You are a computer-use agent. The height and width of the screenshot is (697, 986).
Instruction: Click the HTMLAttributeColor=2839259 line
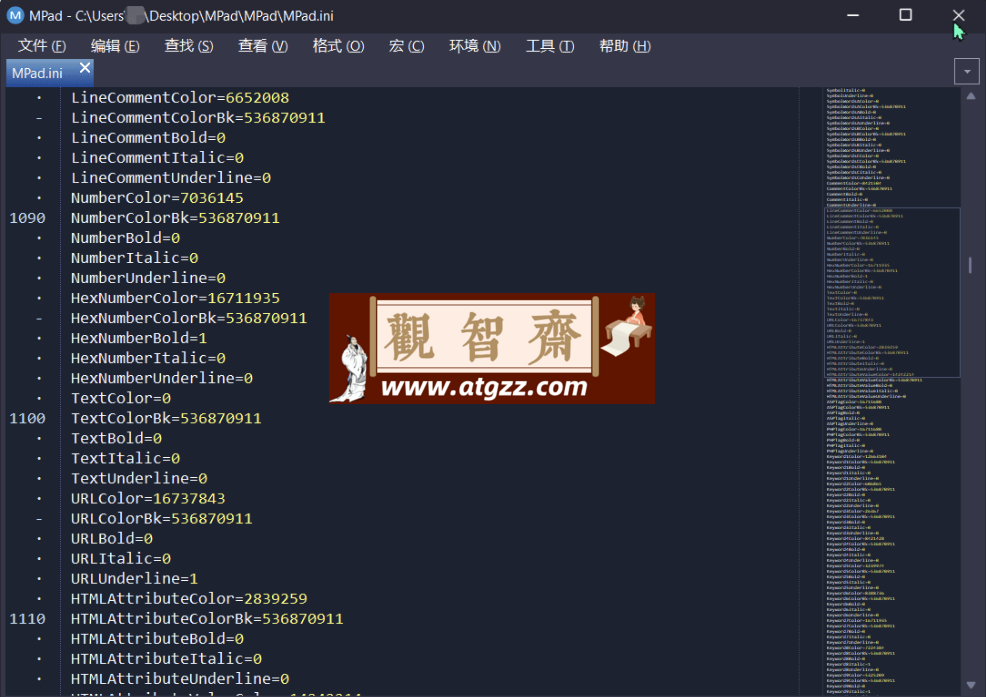pyautogui.click(x=189, y=599)
